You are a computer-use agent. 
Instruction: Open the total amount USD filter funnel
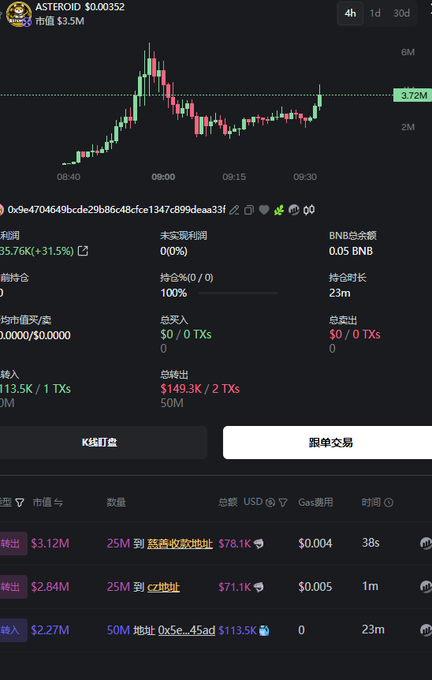pyautogui.click(x=283, y=502)
